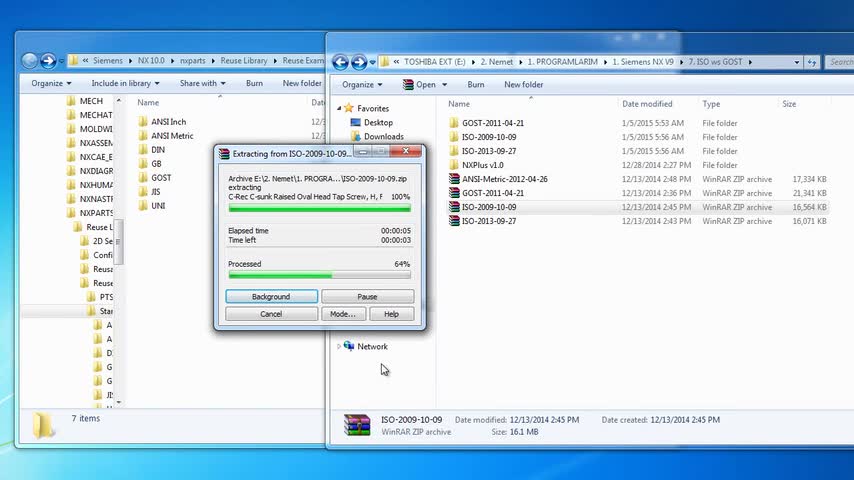
Task: Click NX 10.0 in the left window breadcrumb
Action: click(151, 60)
